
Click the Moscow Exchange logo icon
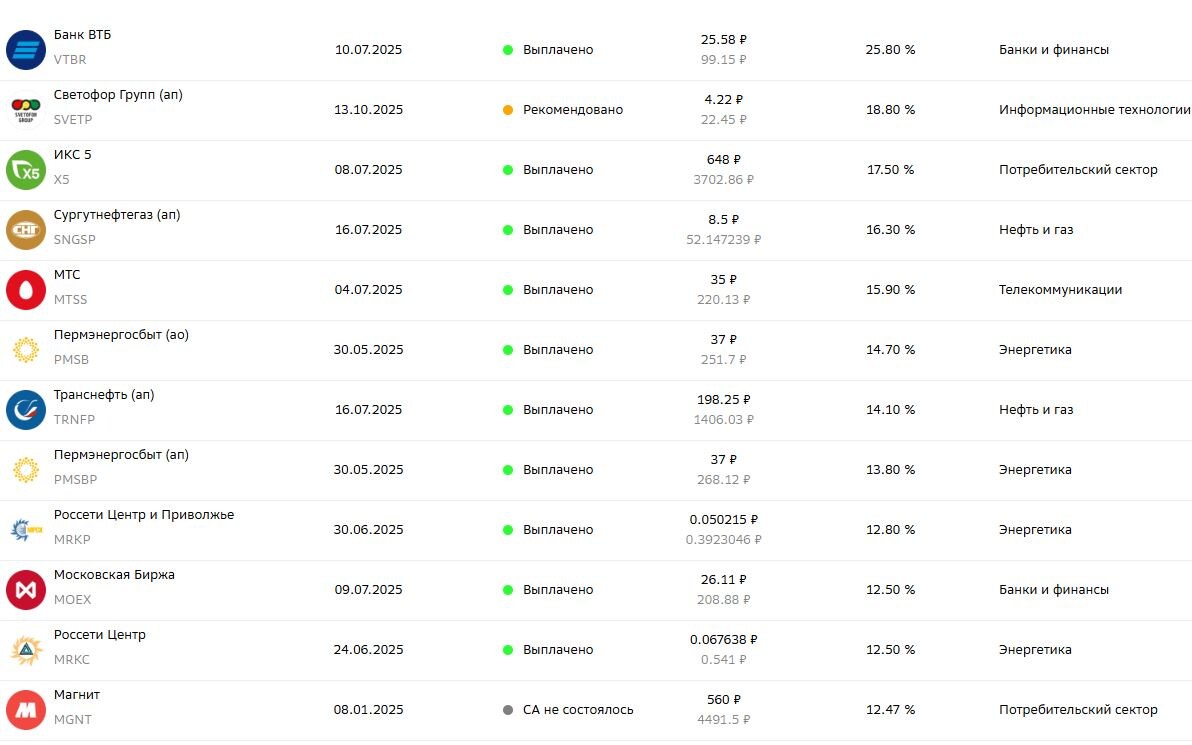tap(26, 591)
